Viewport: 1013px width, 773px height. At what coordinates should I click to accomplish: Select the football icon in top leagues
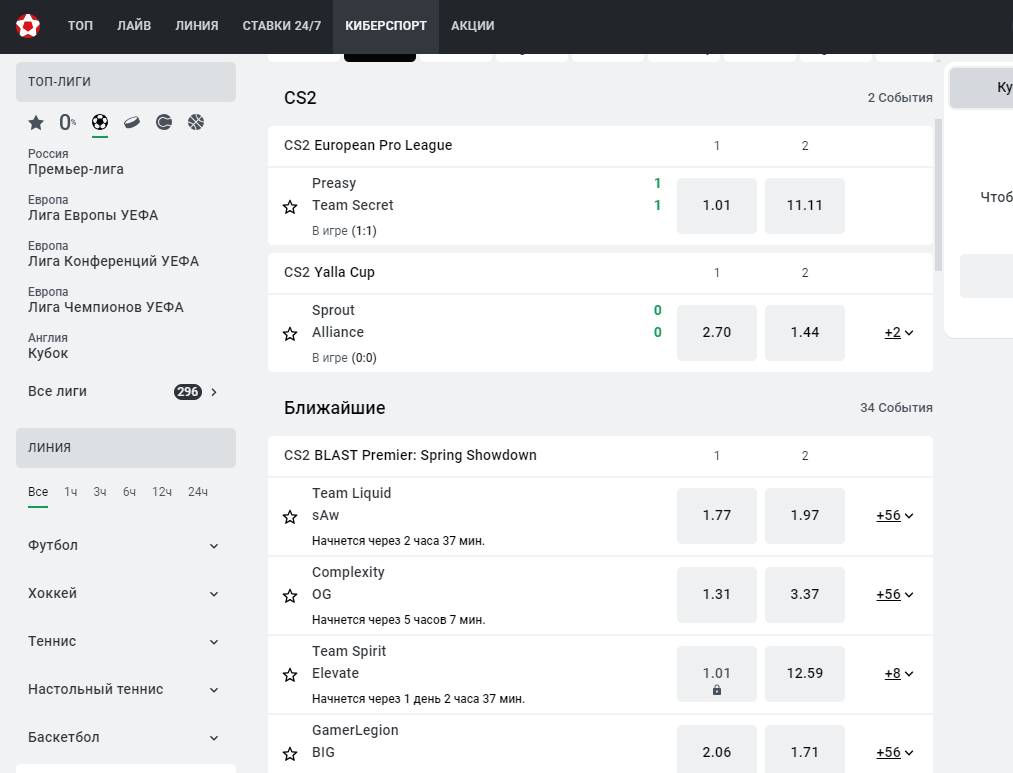tap(100, 122)
